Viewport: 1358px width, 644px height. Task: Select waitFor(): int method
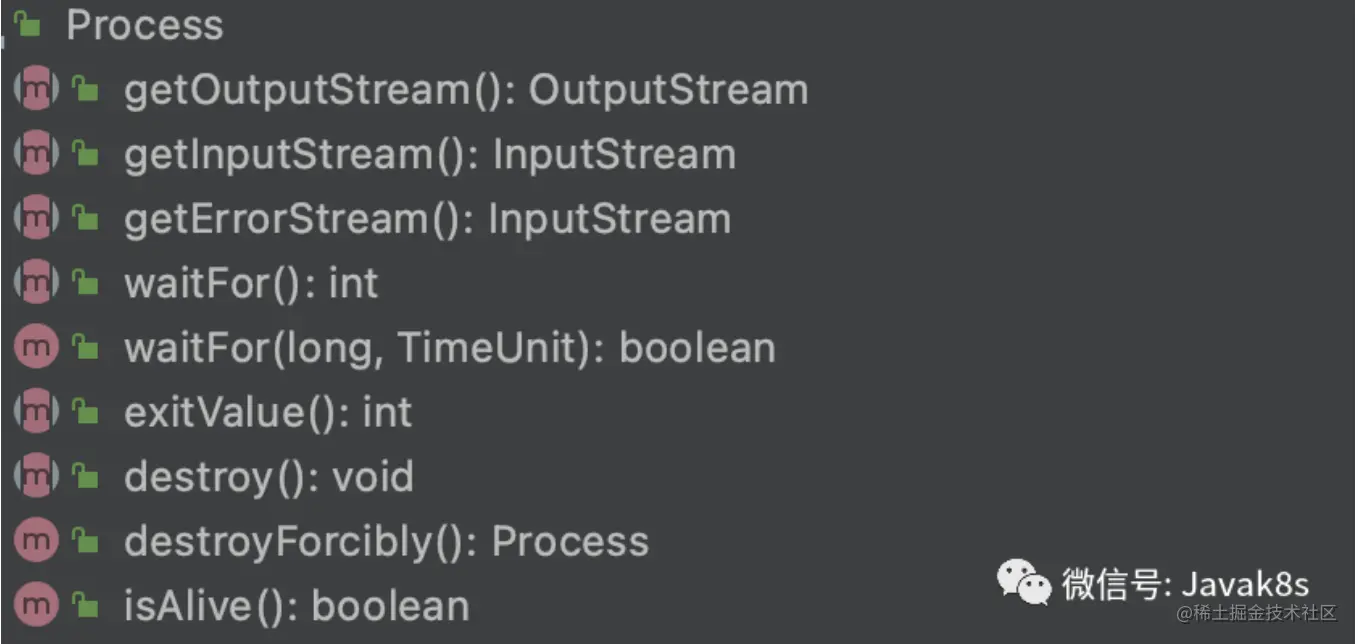click(251, 284)
